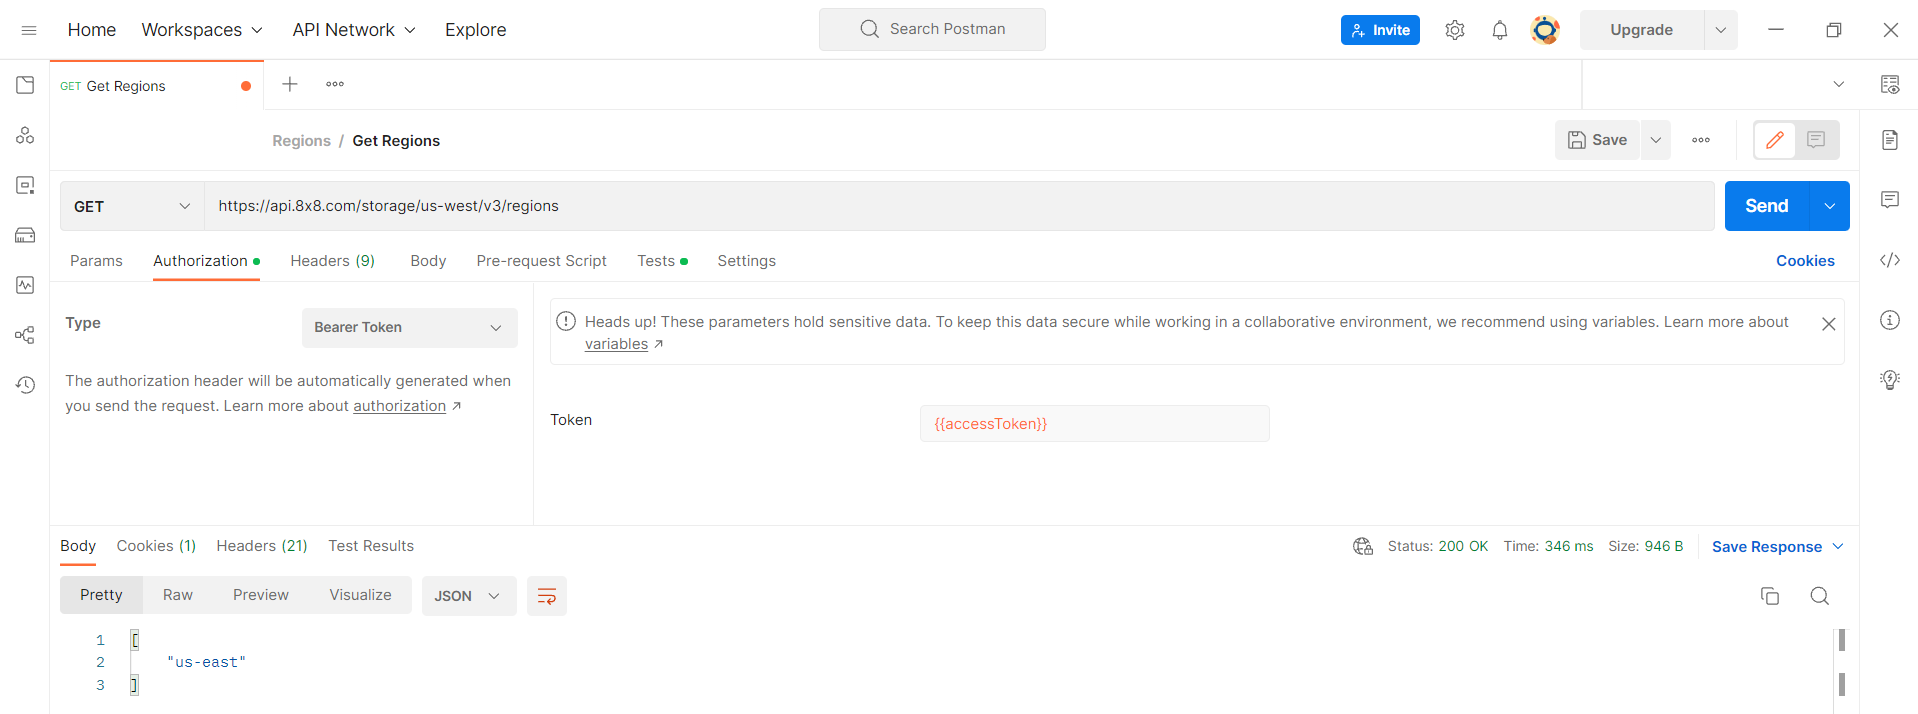This screenshot has height=714, width=1918.
Task: Open the History sidebar icon
Action: pyautogui.click(x=25, y=385)
